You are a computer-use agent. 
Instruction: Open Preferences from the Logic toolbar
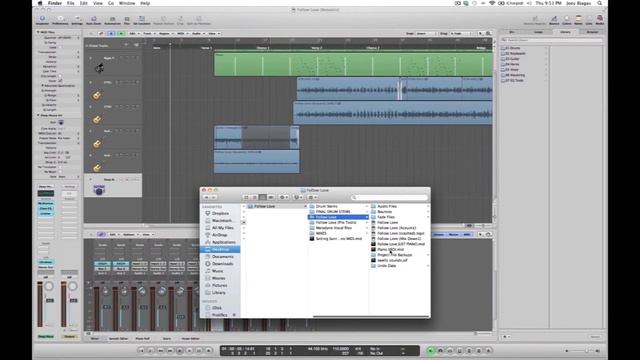60,19
